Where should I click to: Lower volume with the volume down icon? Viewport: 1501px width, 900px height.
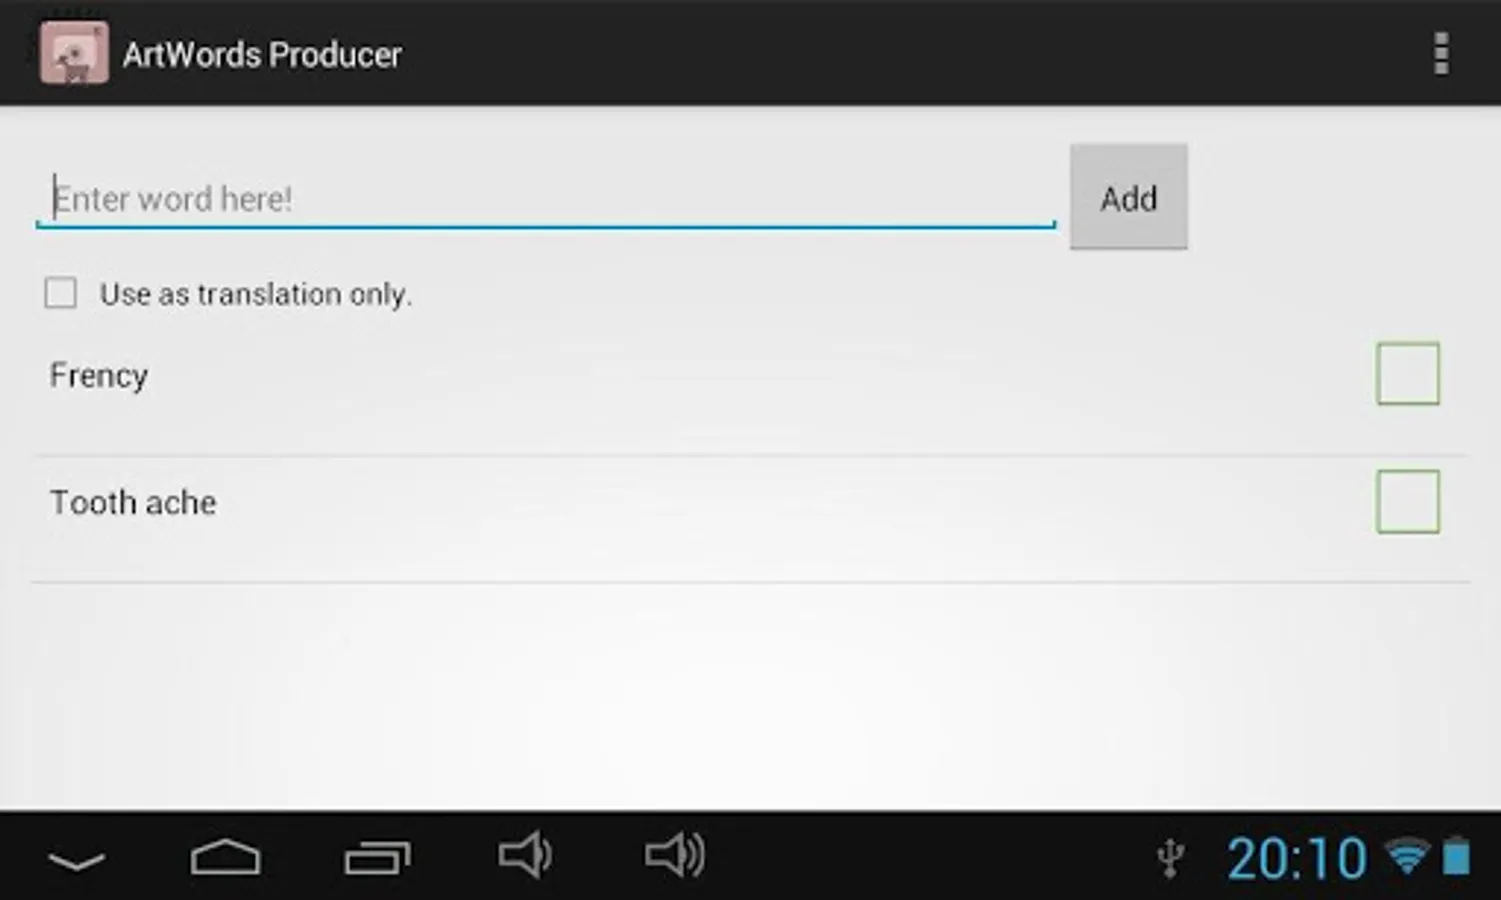pos(525,856)
